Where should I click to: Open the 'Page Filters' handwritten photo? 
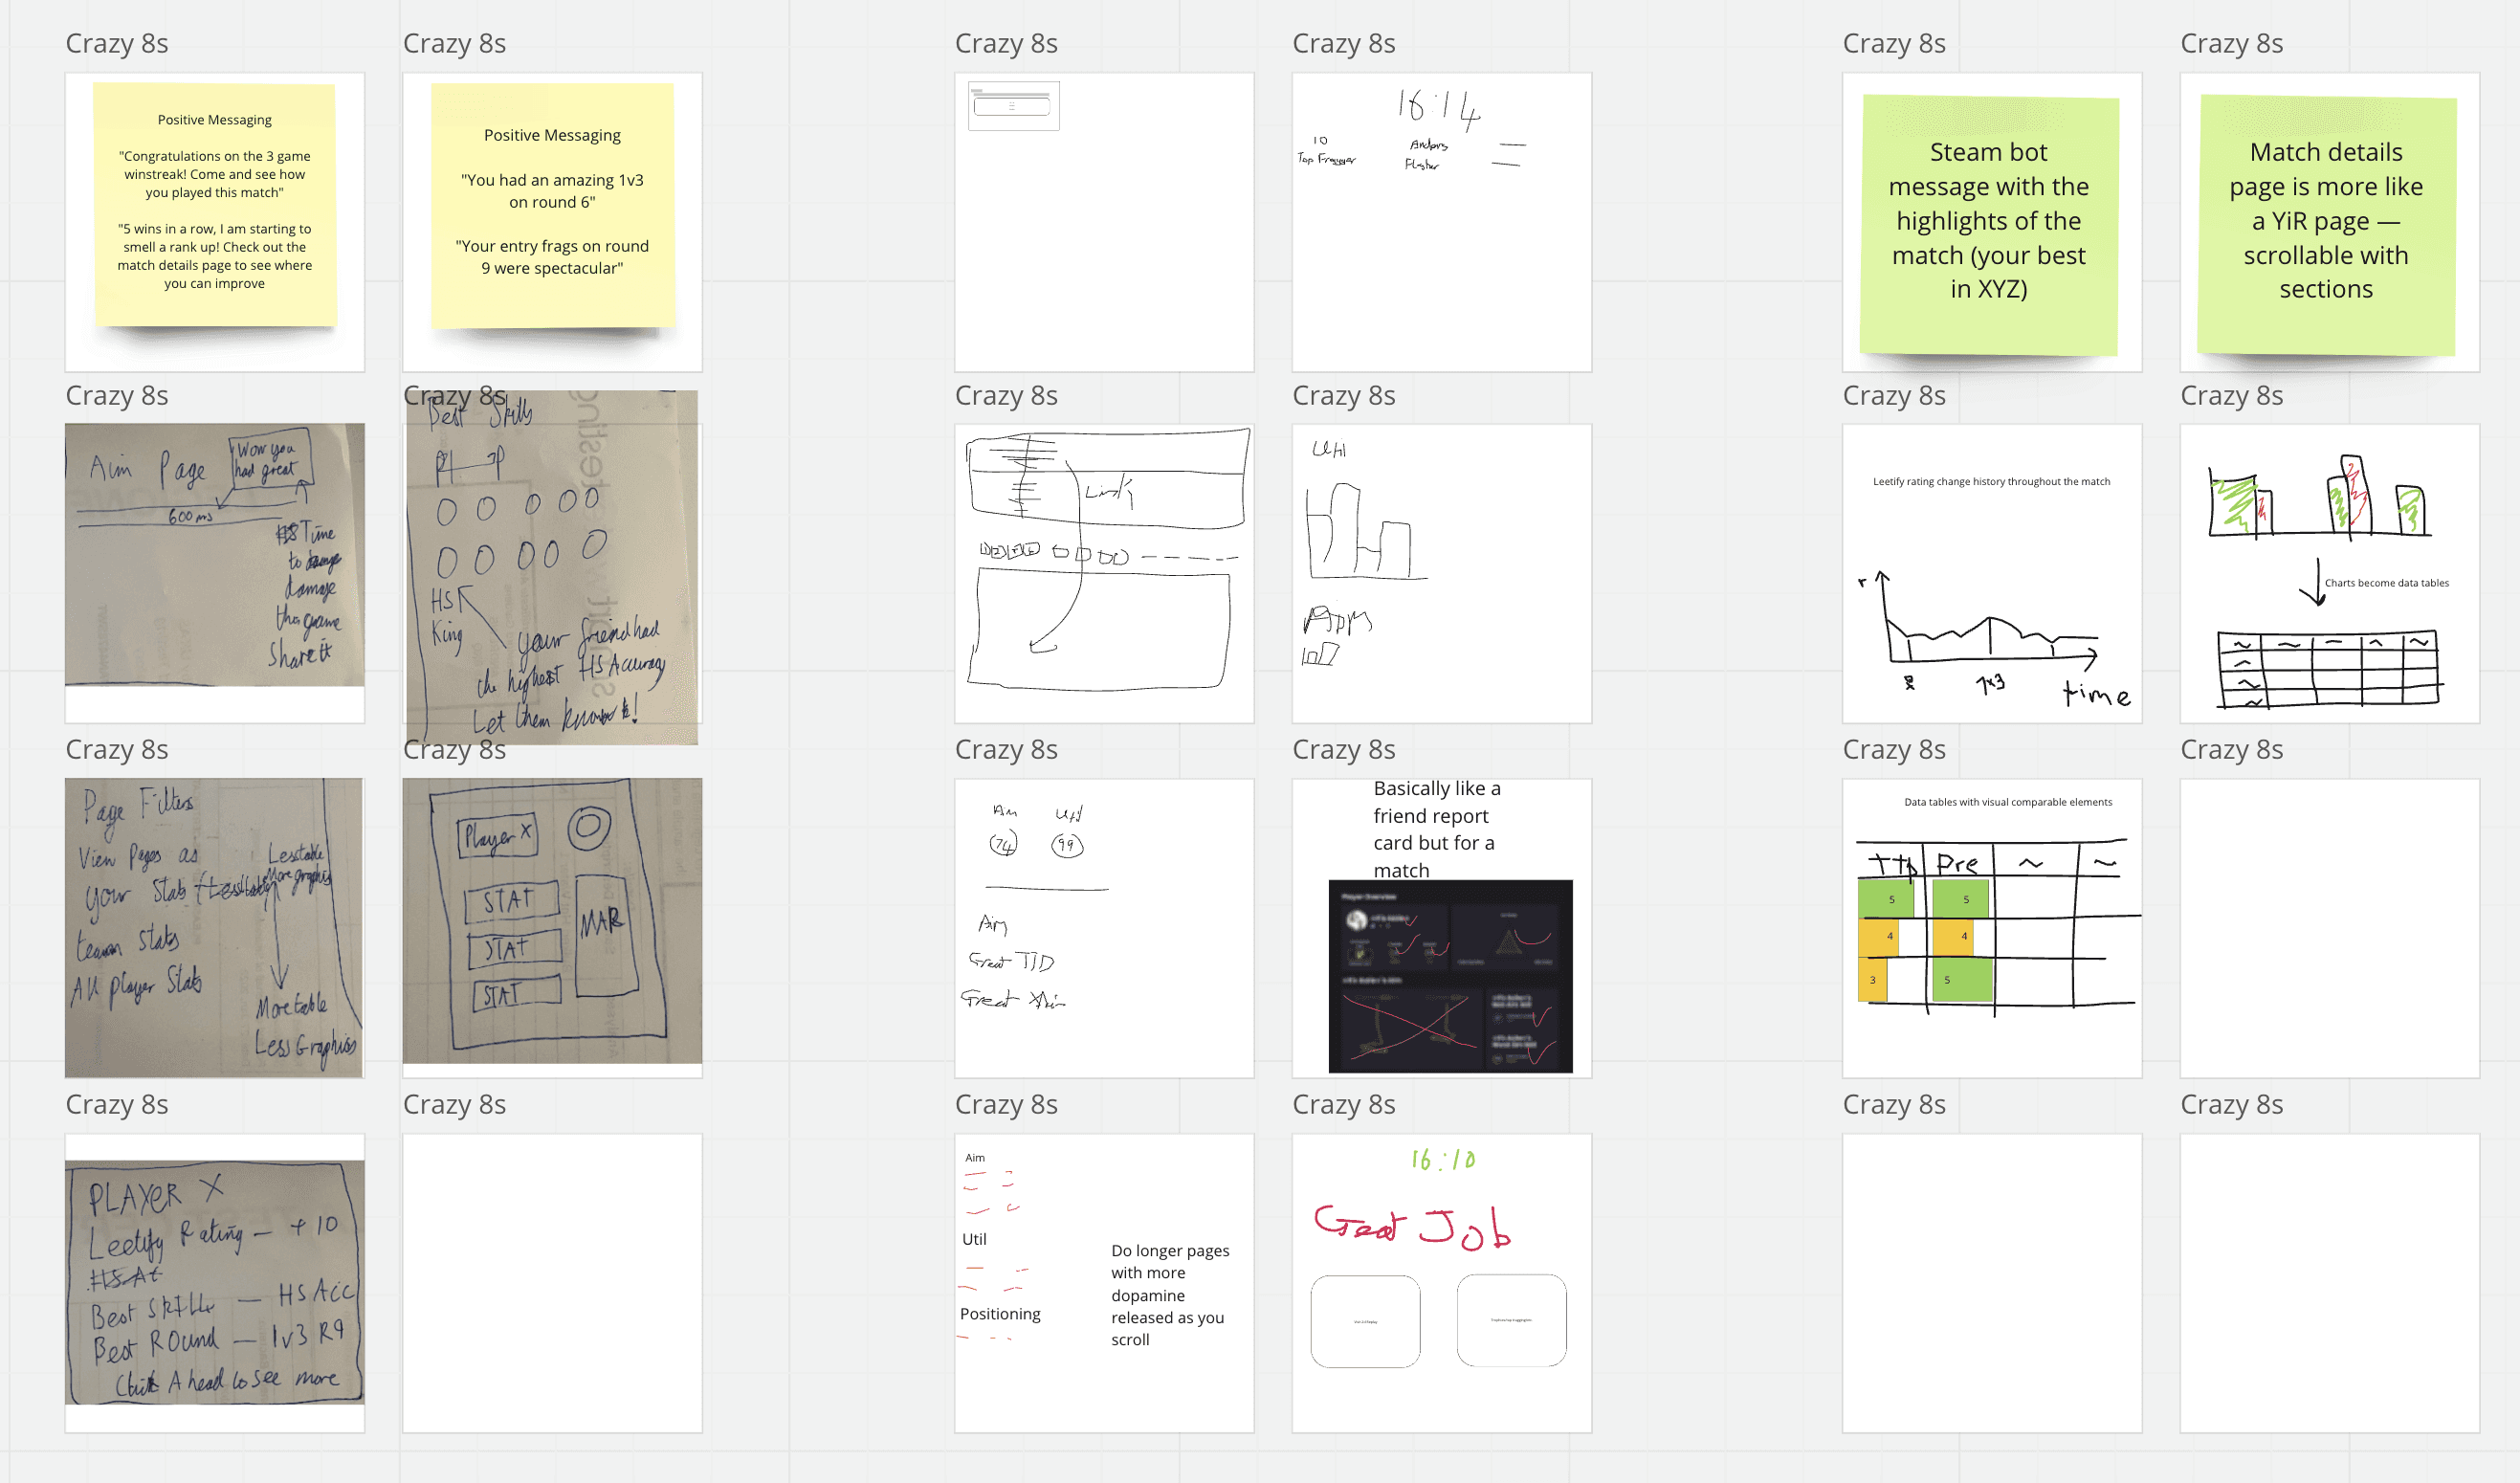[214, 927]
